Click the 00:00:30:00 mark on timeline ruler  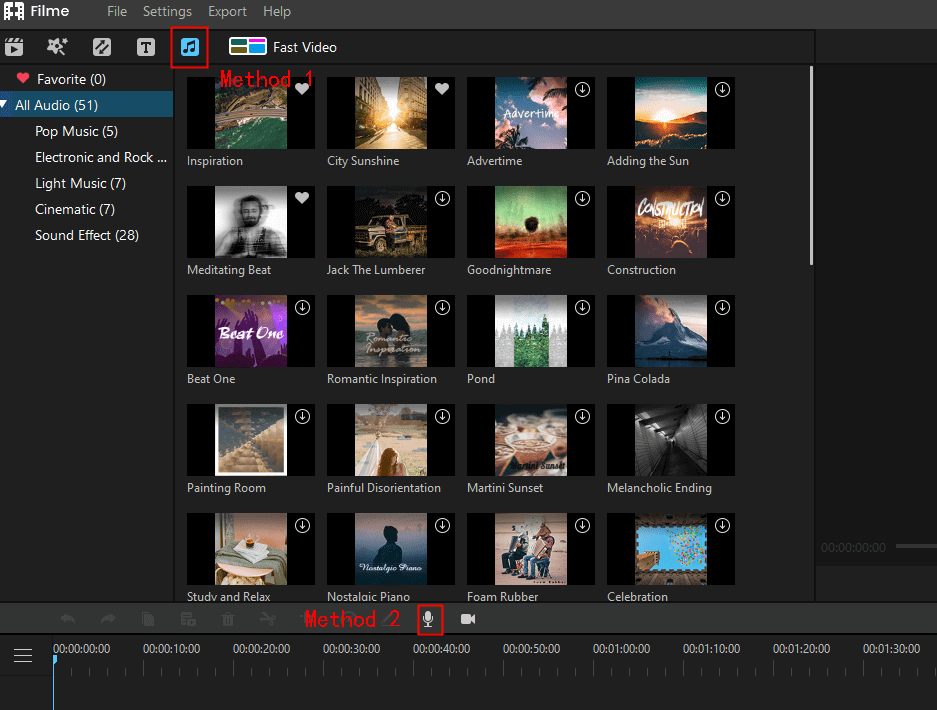(x=351, y=649)
